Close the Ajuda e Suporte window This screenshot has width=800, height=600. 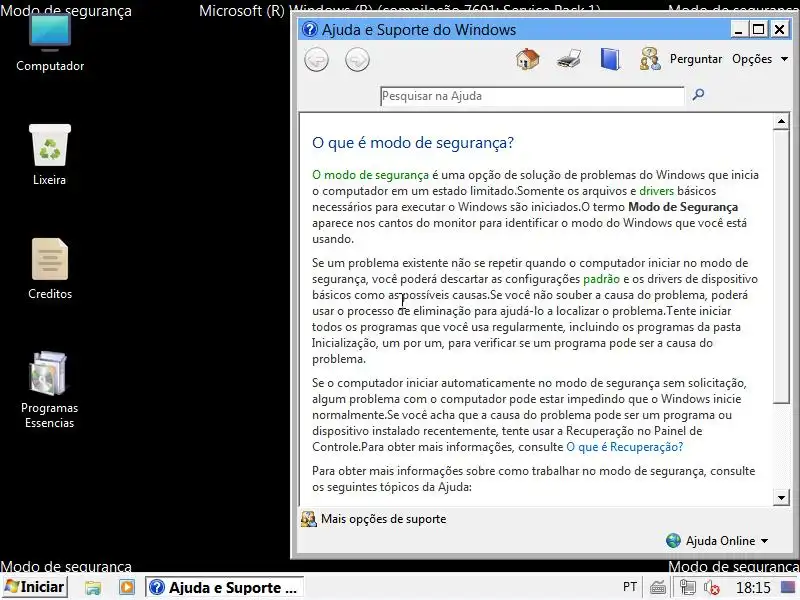click(780, 30)
